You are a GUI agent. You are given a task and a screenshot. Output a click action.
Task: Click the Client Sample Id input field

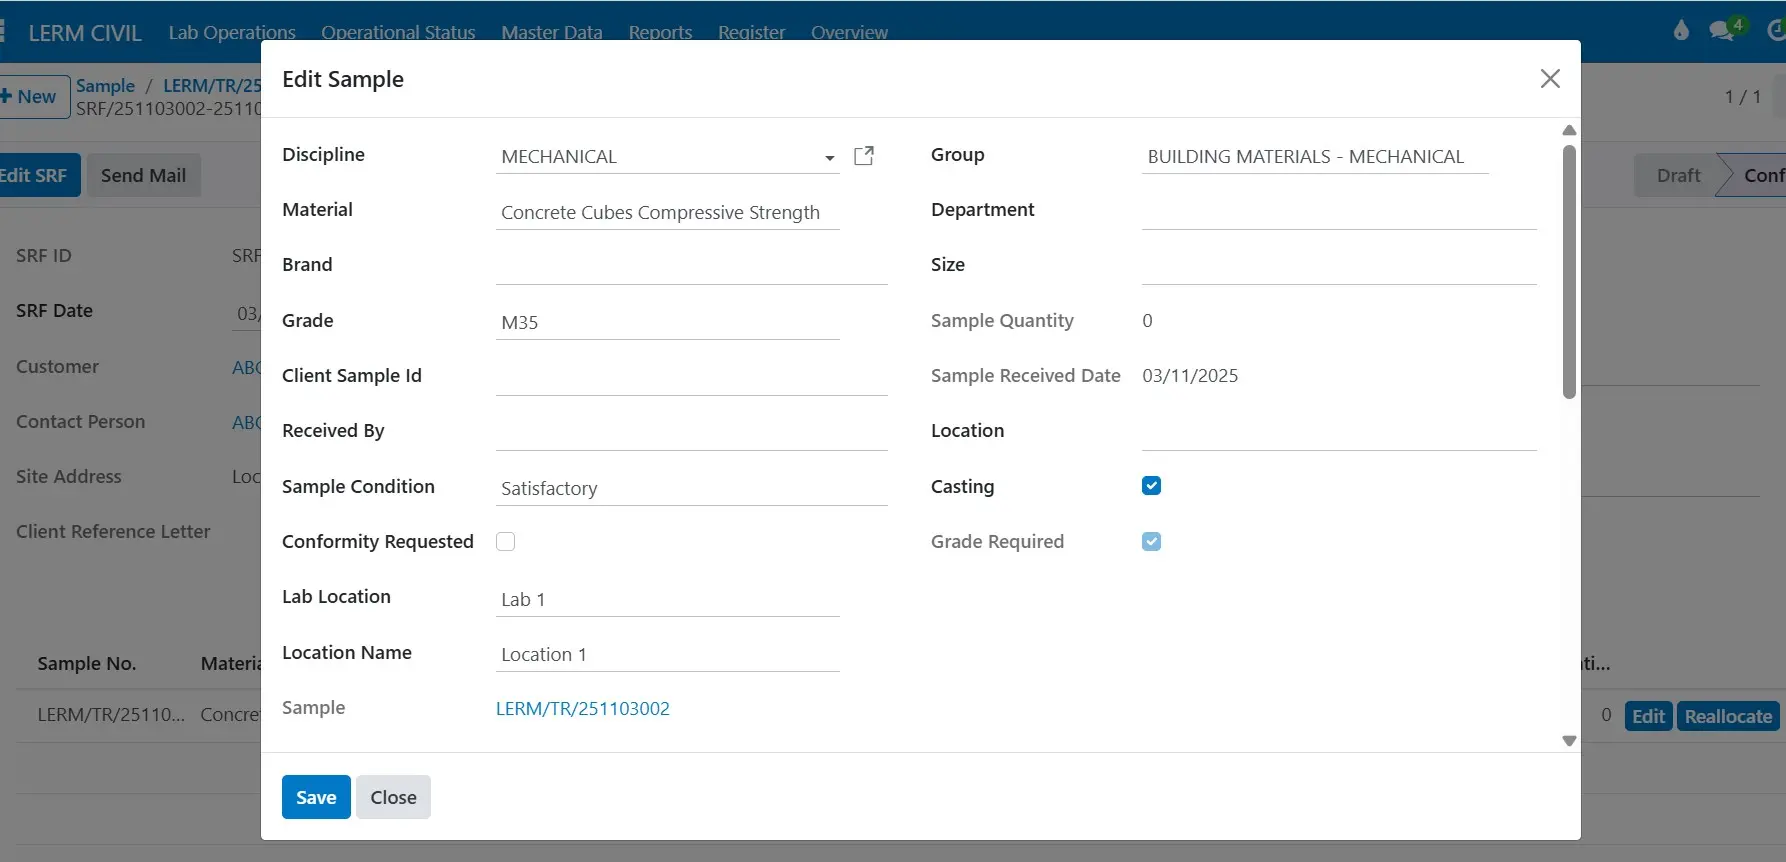[690, 377]
